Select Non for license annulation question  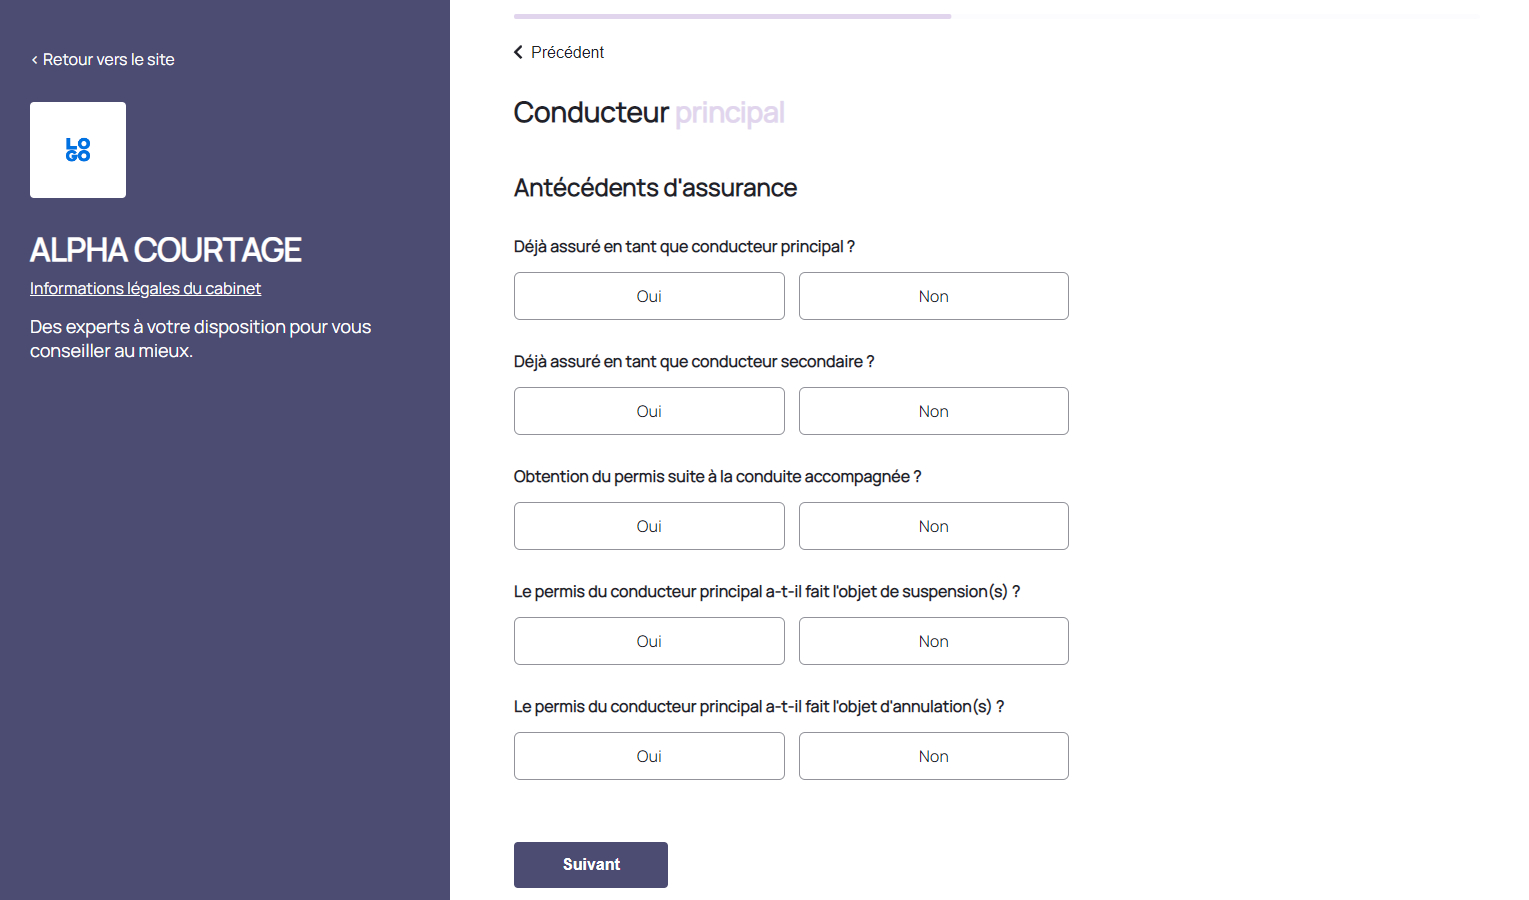(933, 756)
